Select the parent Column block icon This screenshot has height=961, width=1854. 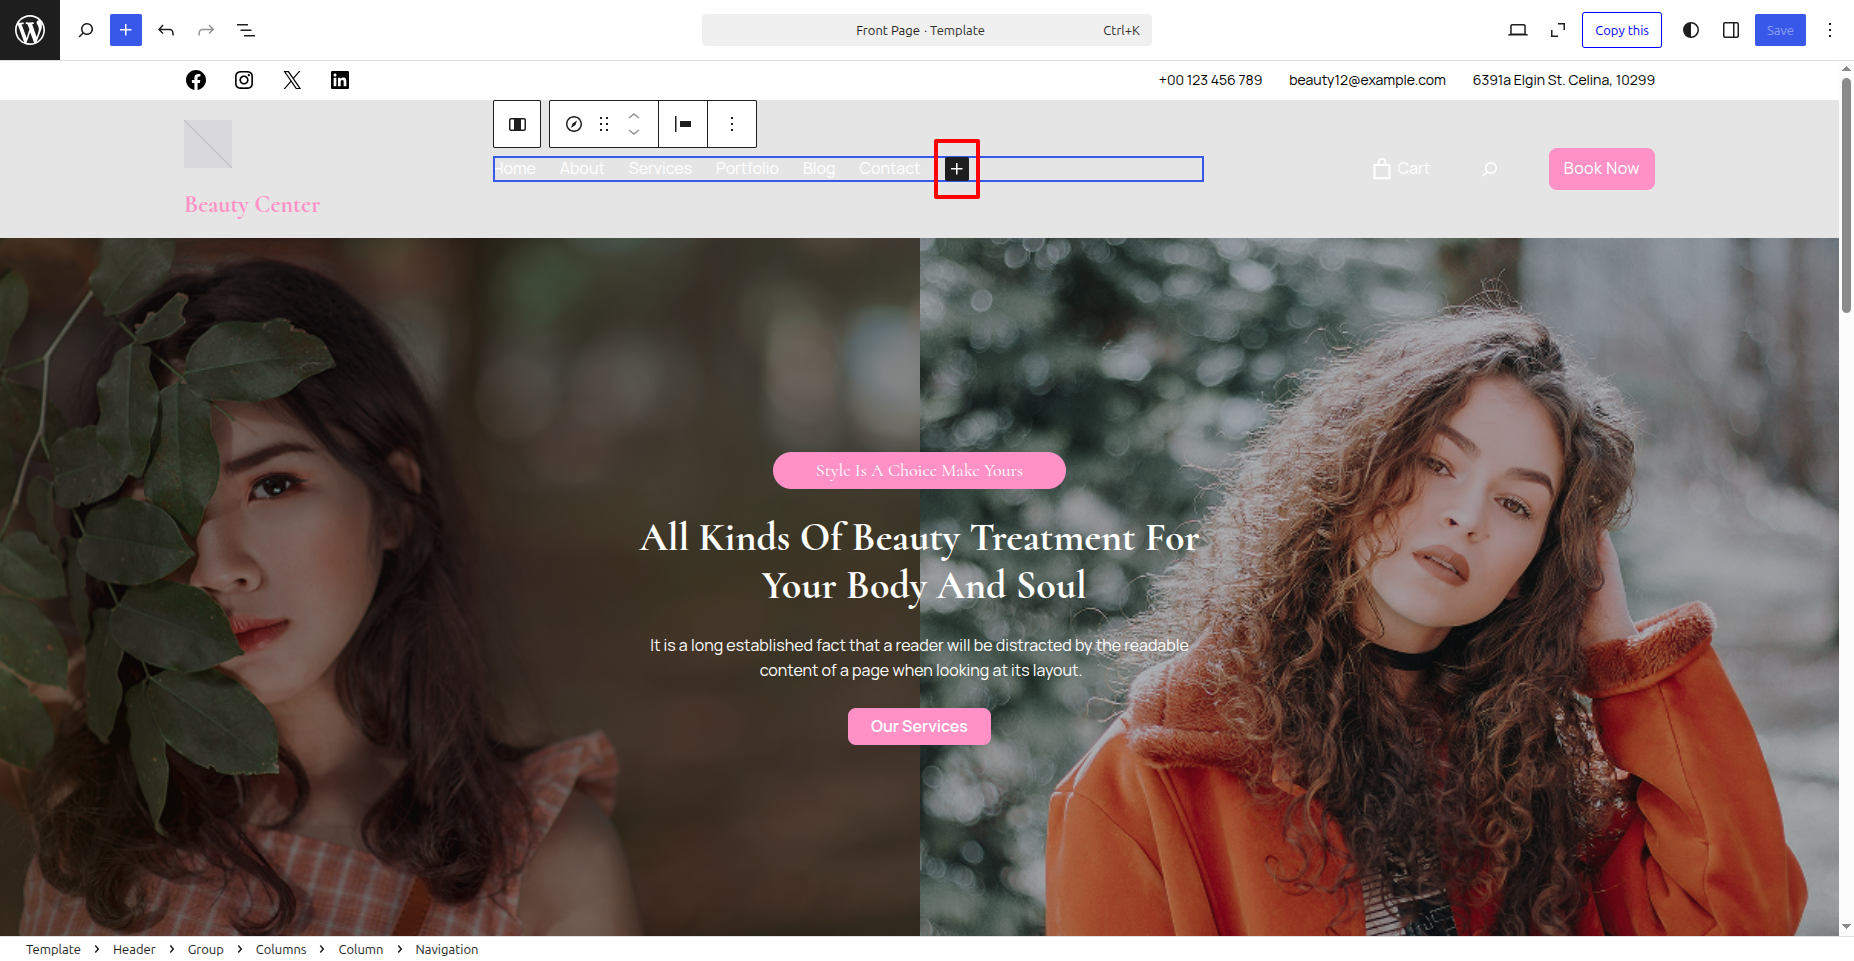(x=517, y=124)
